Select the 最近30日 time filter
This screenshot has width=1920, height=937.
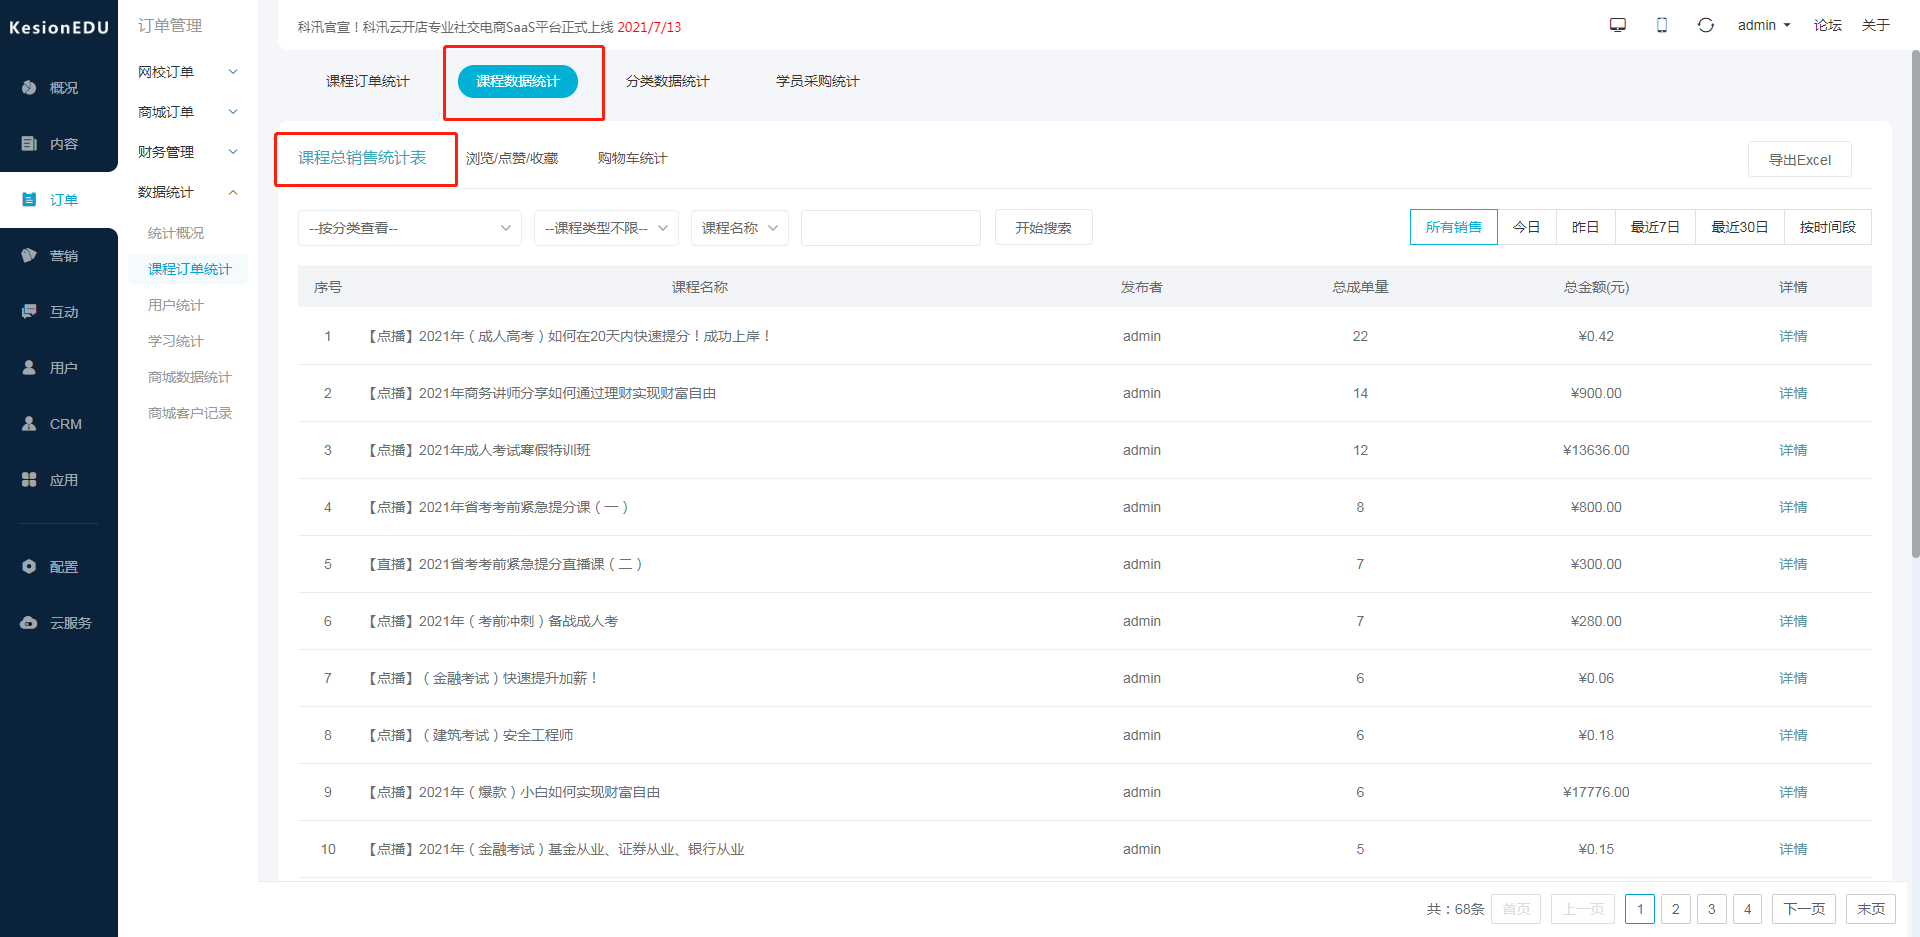1739,227
